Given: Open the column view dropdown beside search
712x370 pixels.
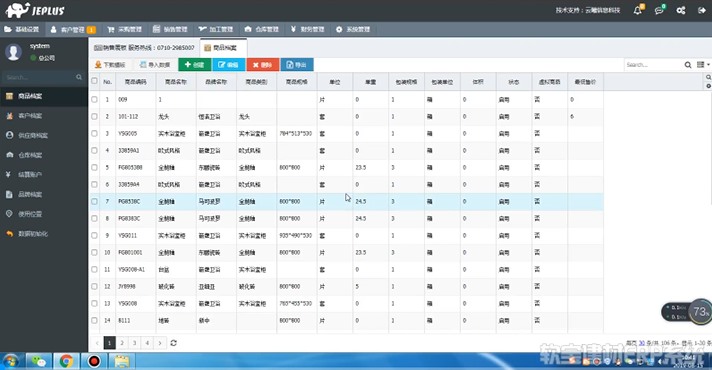Looking at the screenshot, I should [703, 65].
